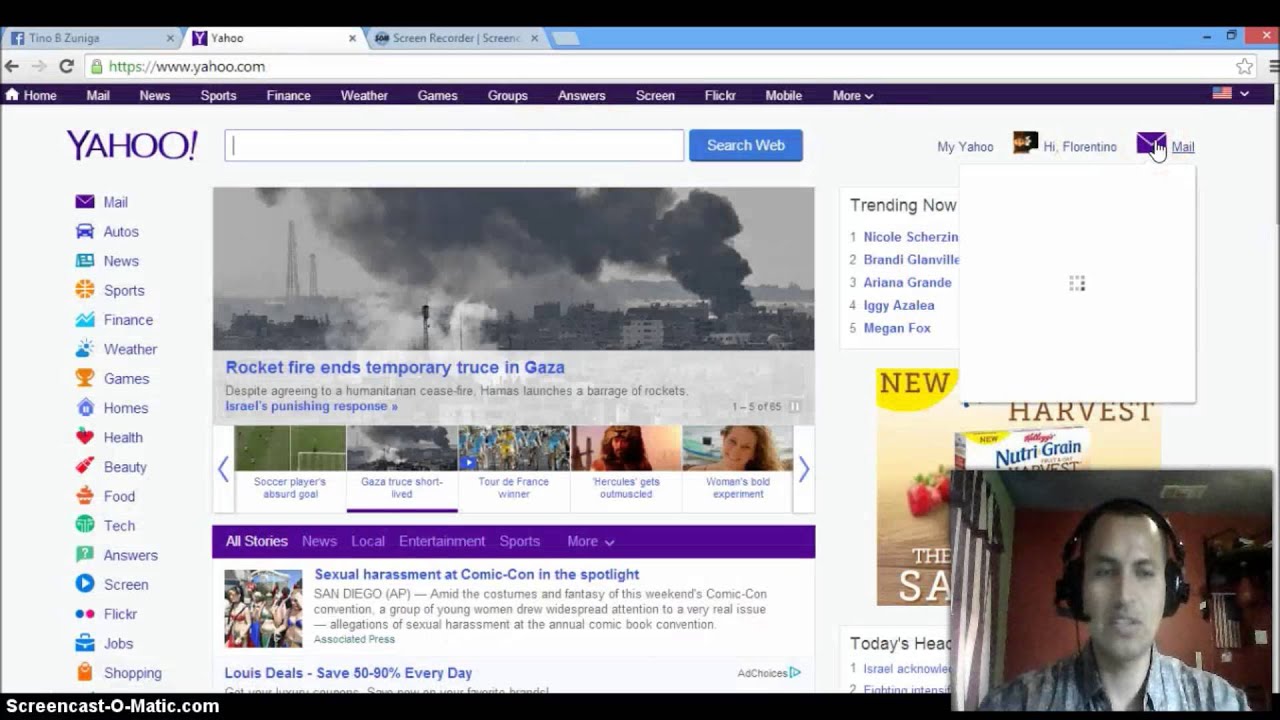Open the Finance chart icon in sidebar
Screen dimensions: 1280x720
(85, 320)
